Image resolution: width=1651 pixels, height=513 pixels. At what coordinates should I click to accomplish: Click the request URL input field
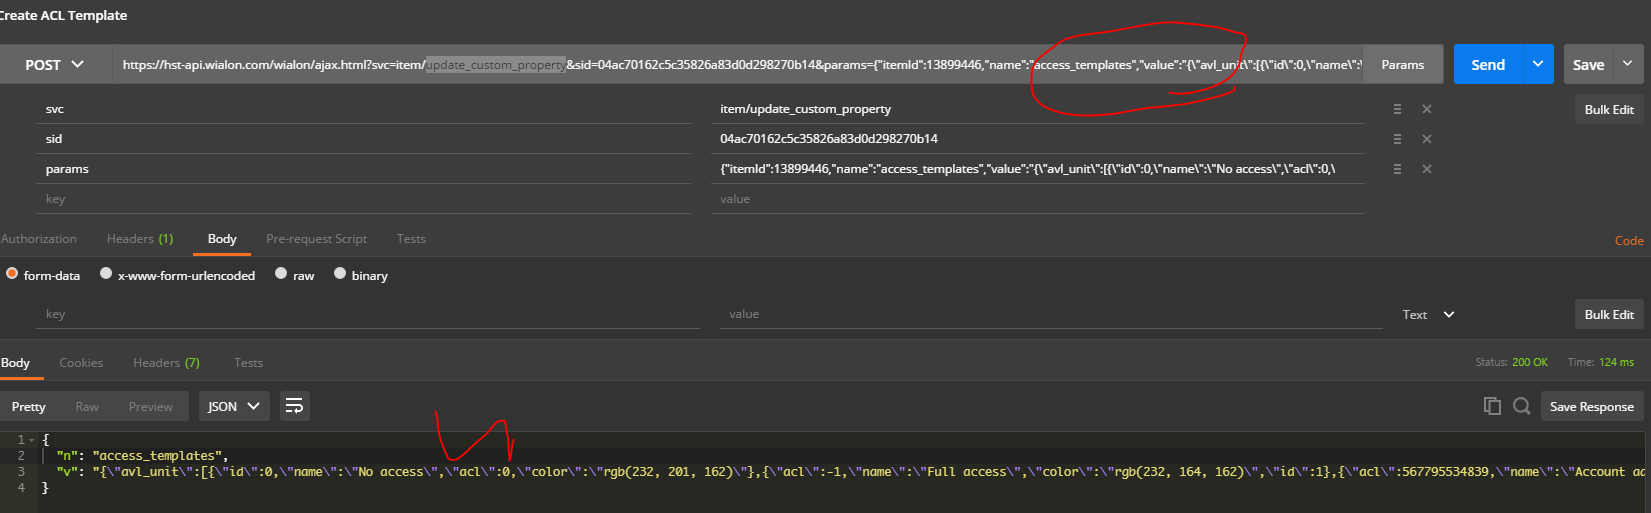point(740,64)
